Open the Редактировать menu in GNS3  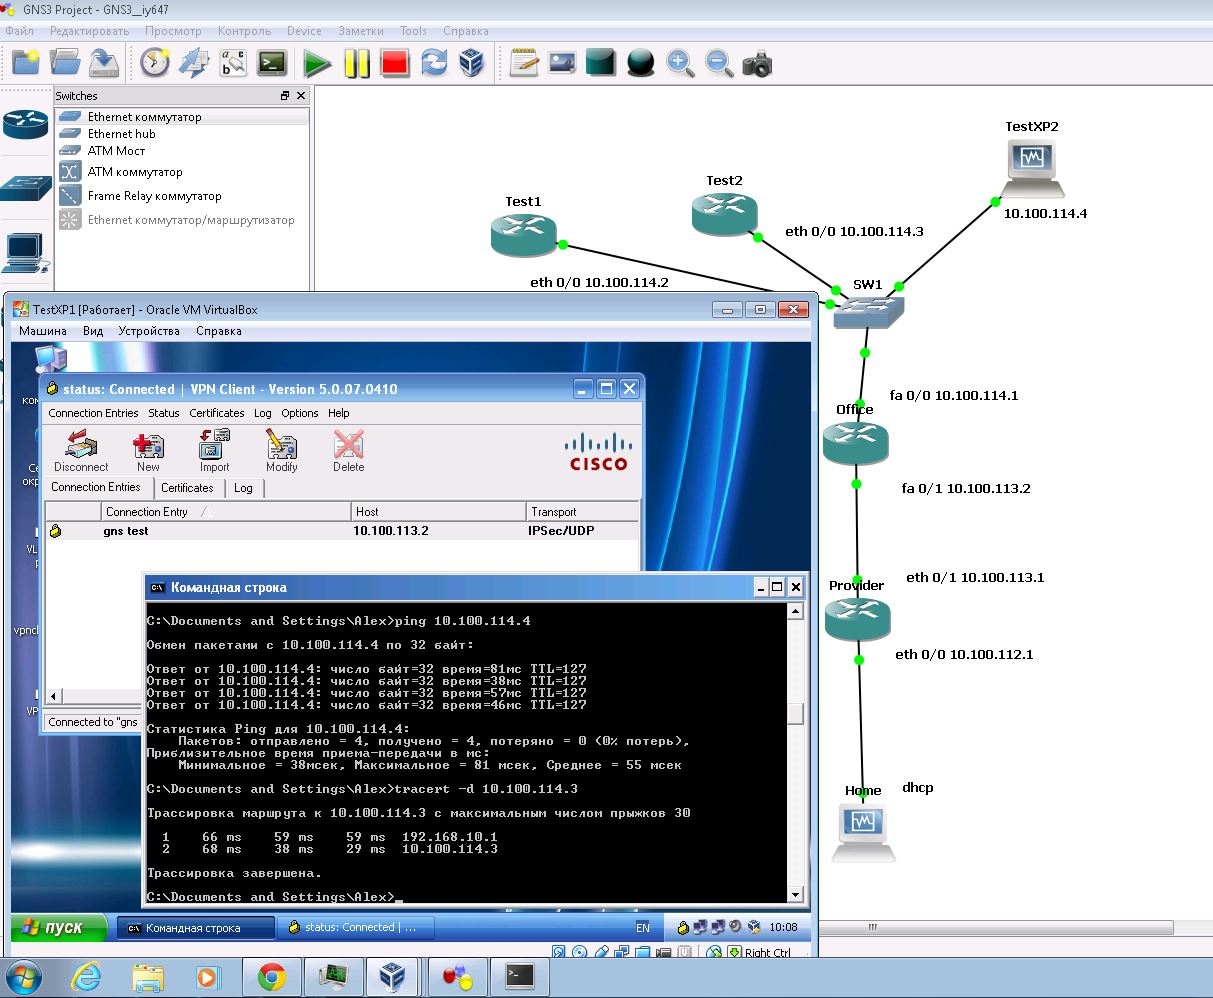click(89, 31)
